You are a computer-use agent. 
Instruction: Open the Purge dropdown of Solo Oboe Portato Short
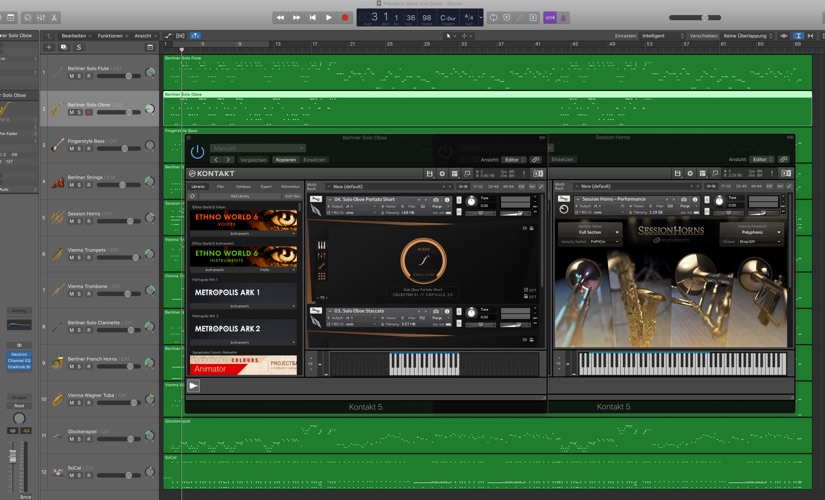(440, 206)
